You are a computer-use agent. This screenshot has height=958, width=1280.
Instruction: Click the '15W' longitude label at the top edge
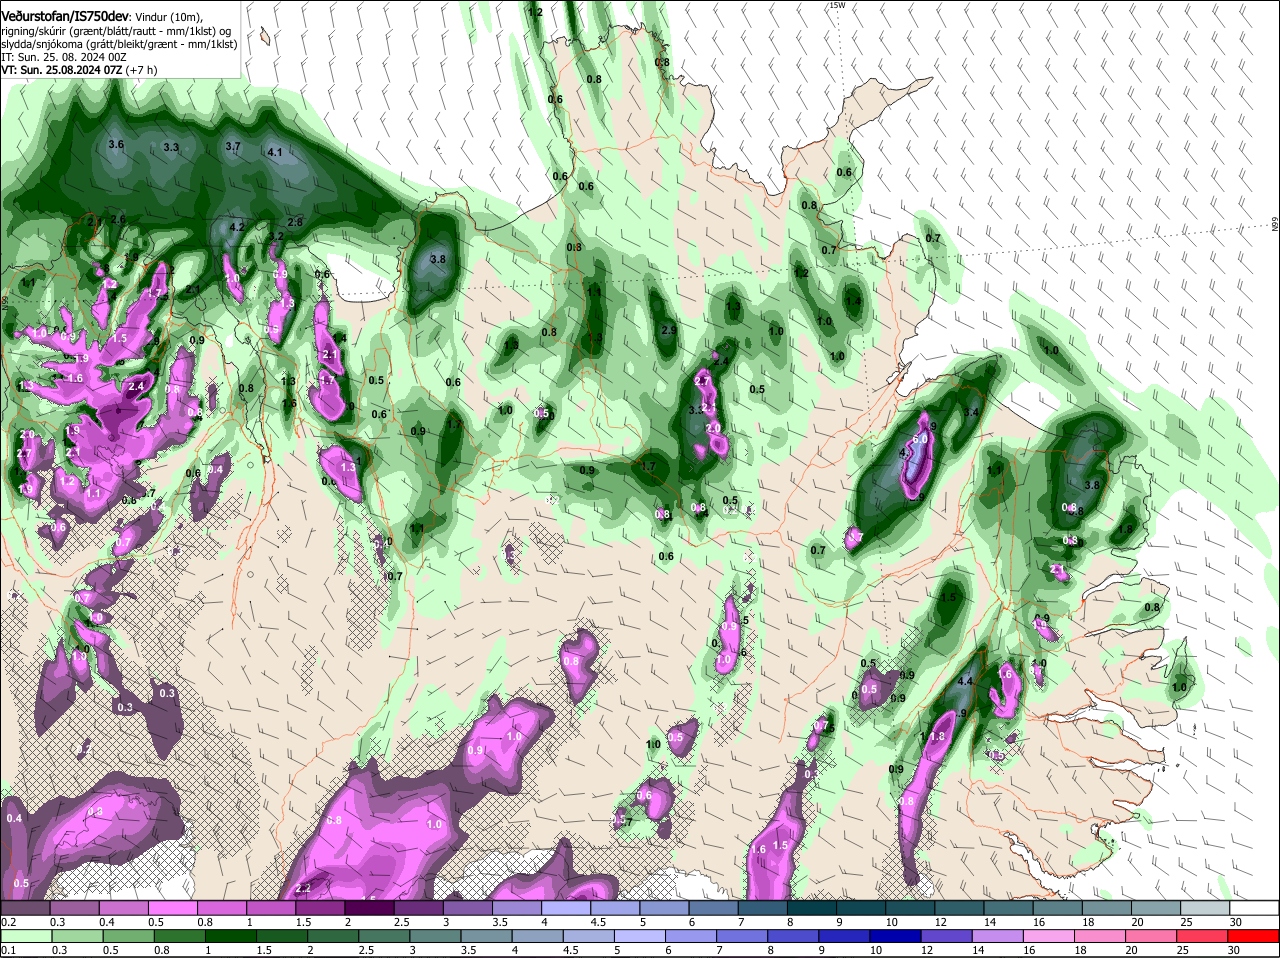click(x=837, y=6)
